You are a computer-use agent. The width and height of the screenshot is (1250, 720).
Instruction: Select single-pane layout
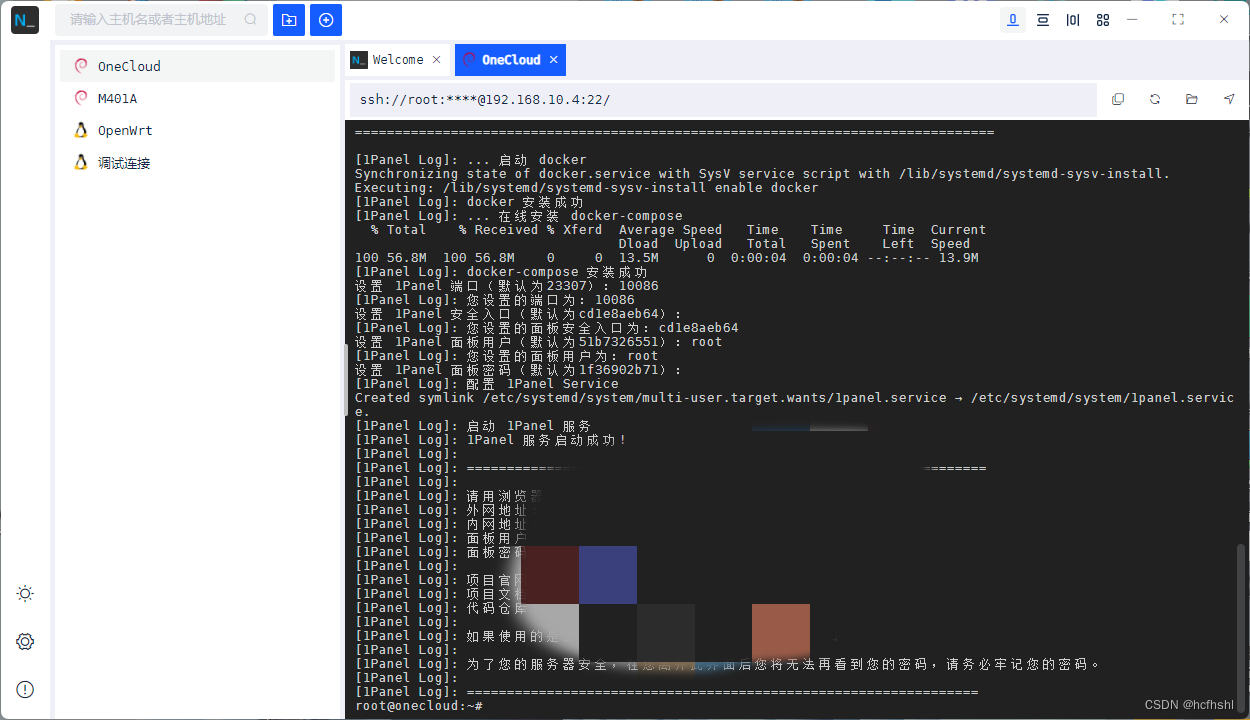(x=1013, y=20)
